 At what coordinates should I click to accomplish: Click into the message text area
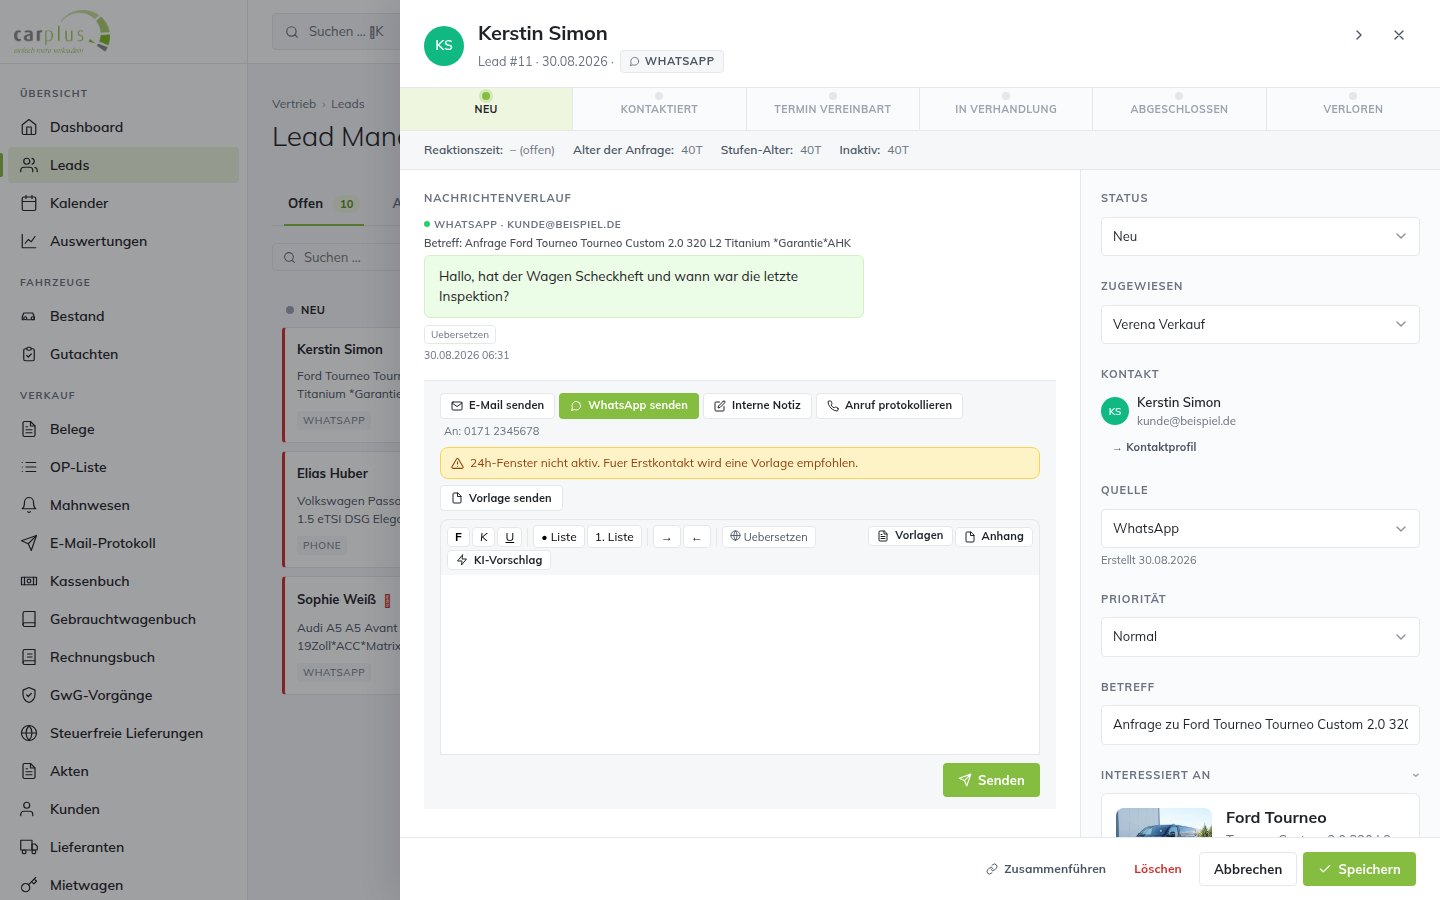pyautogui.click(x=740, y=664)
